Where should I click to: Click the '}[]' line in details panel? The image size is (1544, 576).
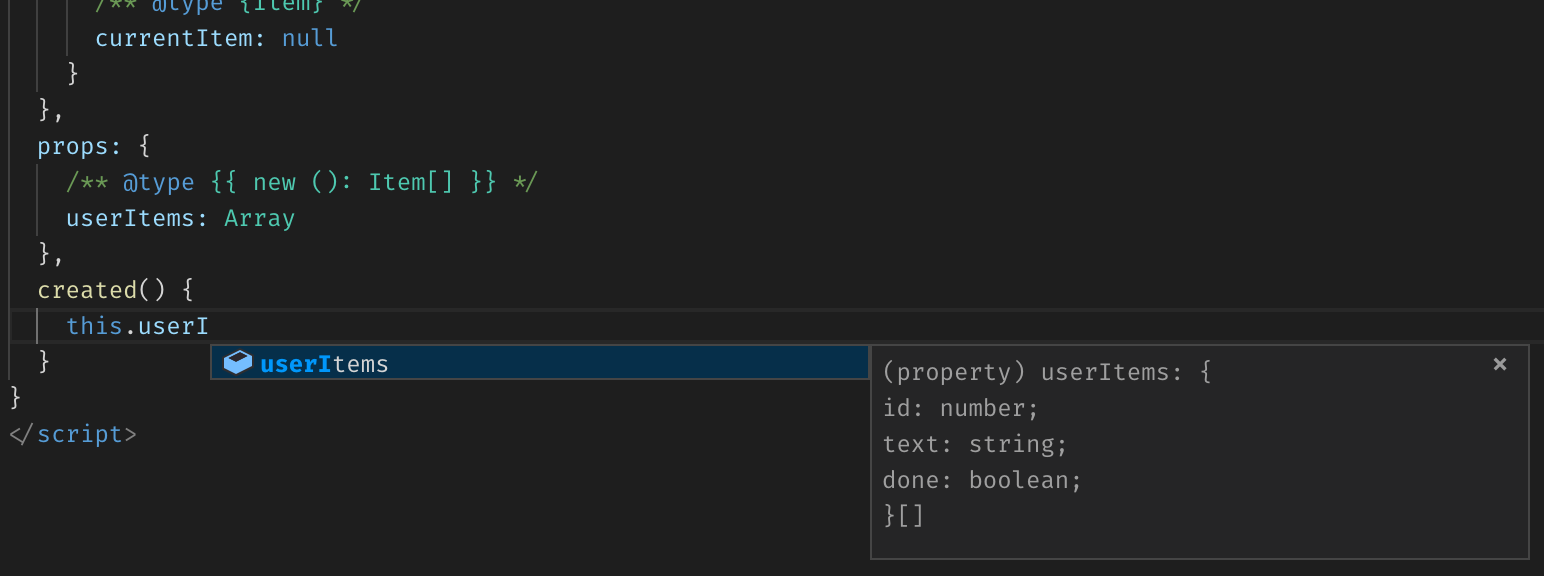coord(904,516)
